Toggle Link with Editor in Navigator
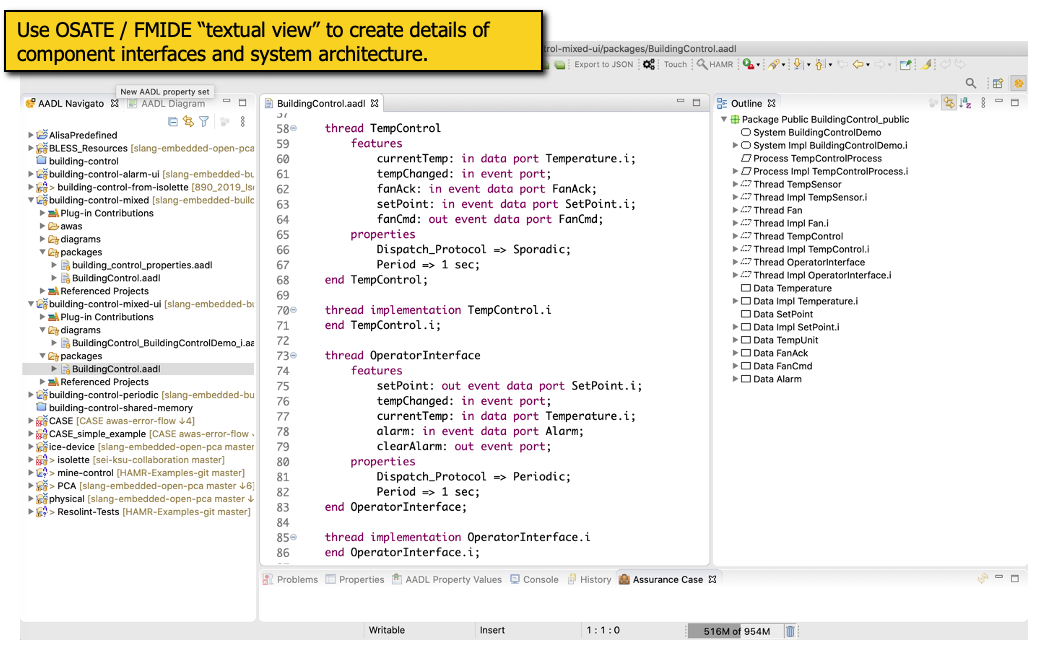The image size is (1047, 651). [188, 121]
